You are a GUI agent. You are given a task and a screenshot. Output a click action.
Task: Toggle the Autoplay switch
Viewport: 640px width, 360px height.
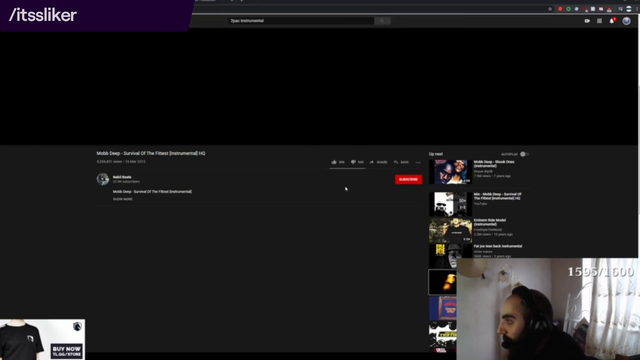(x=524, y=154)
